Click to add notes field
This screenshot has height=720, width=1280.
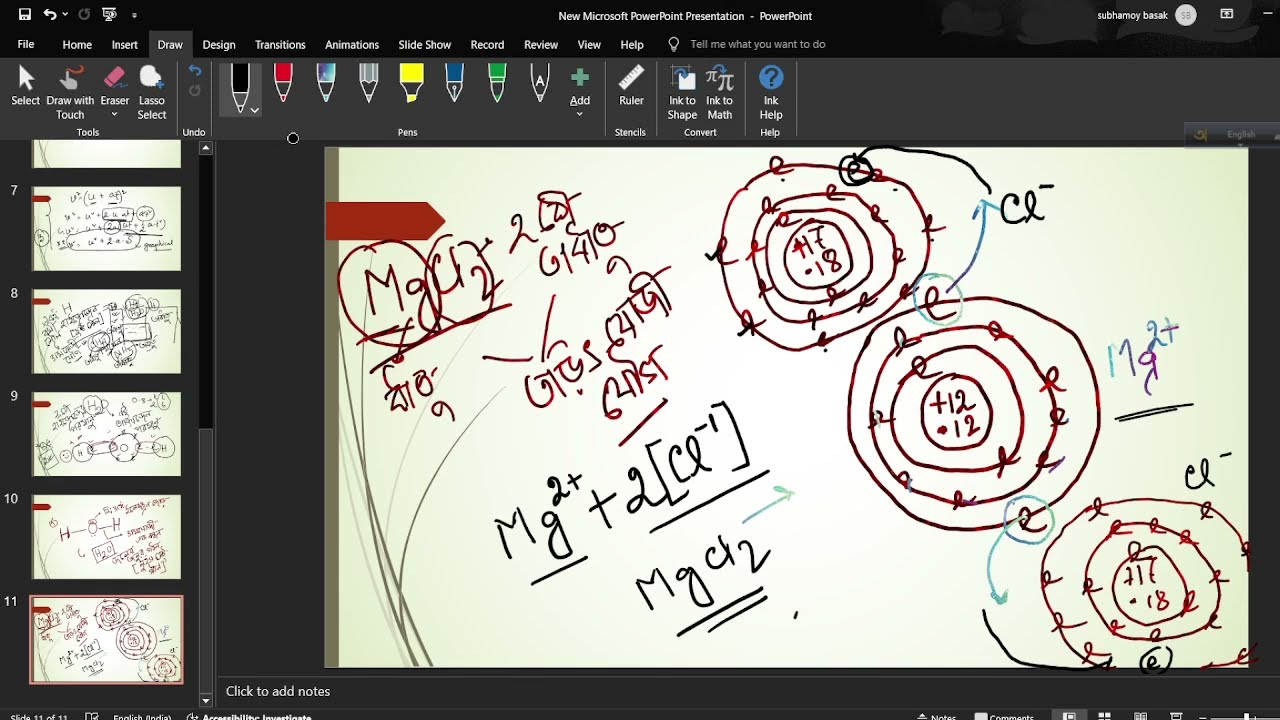pos(278,691)
